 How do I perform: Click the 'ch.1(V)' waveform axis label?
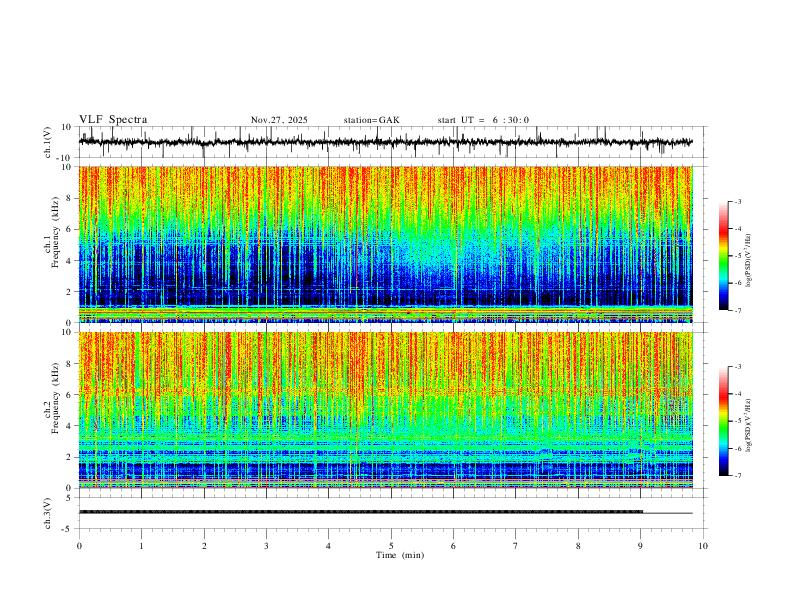(x=48, y=142)
